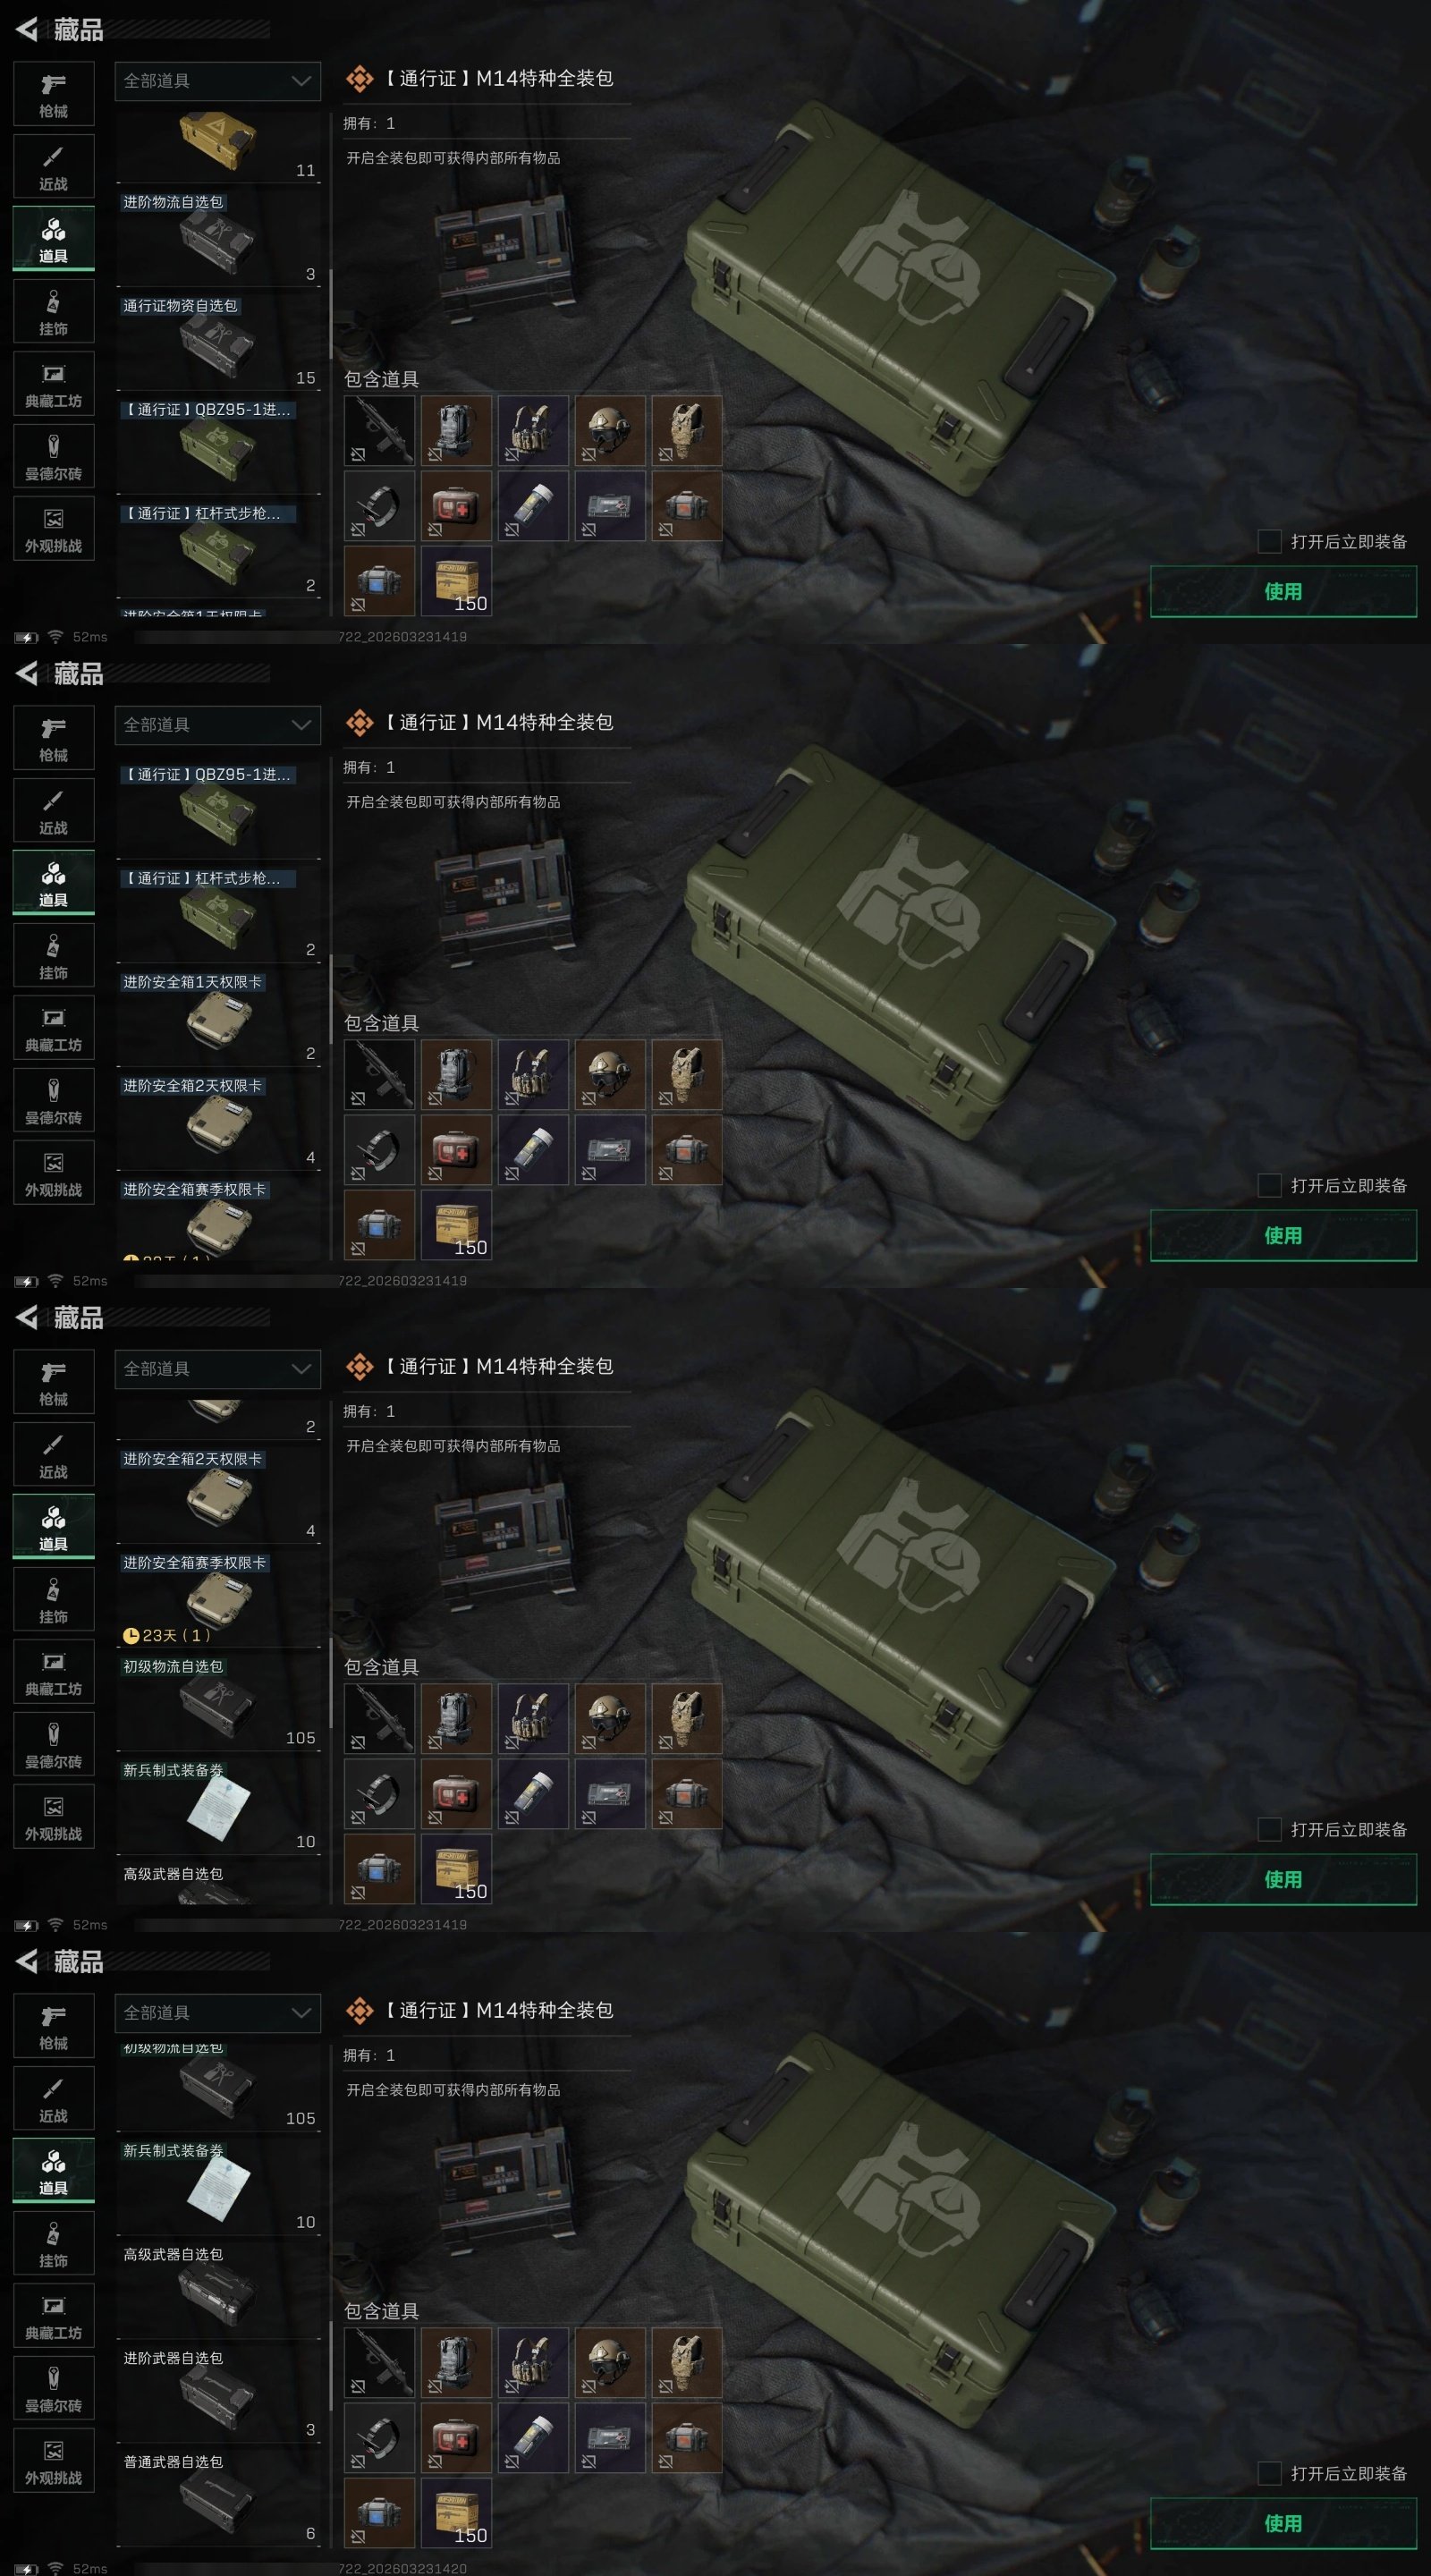Tick 打开后立即装备 in view listing 通行证物资自选包

1269,541
